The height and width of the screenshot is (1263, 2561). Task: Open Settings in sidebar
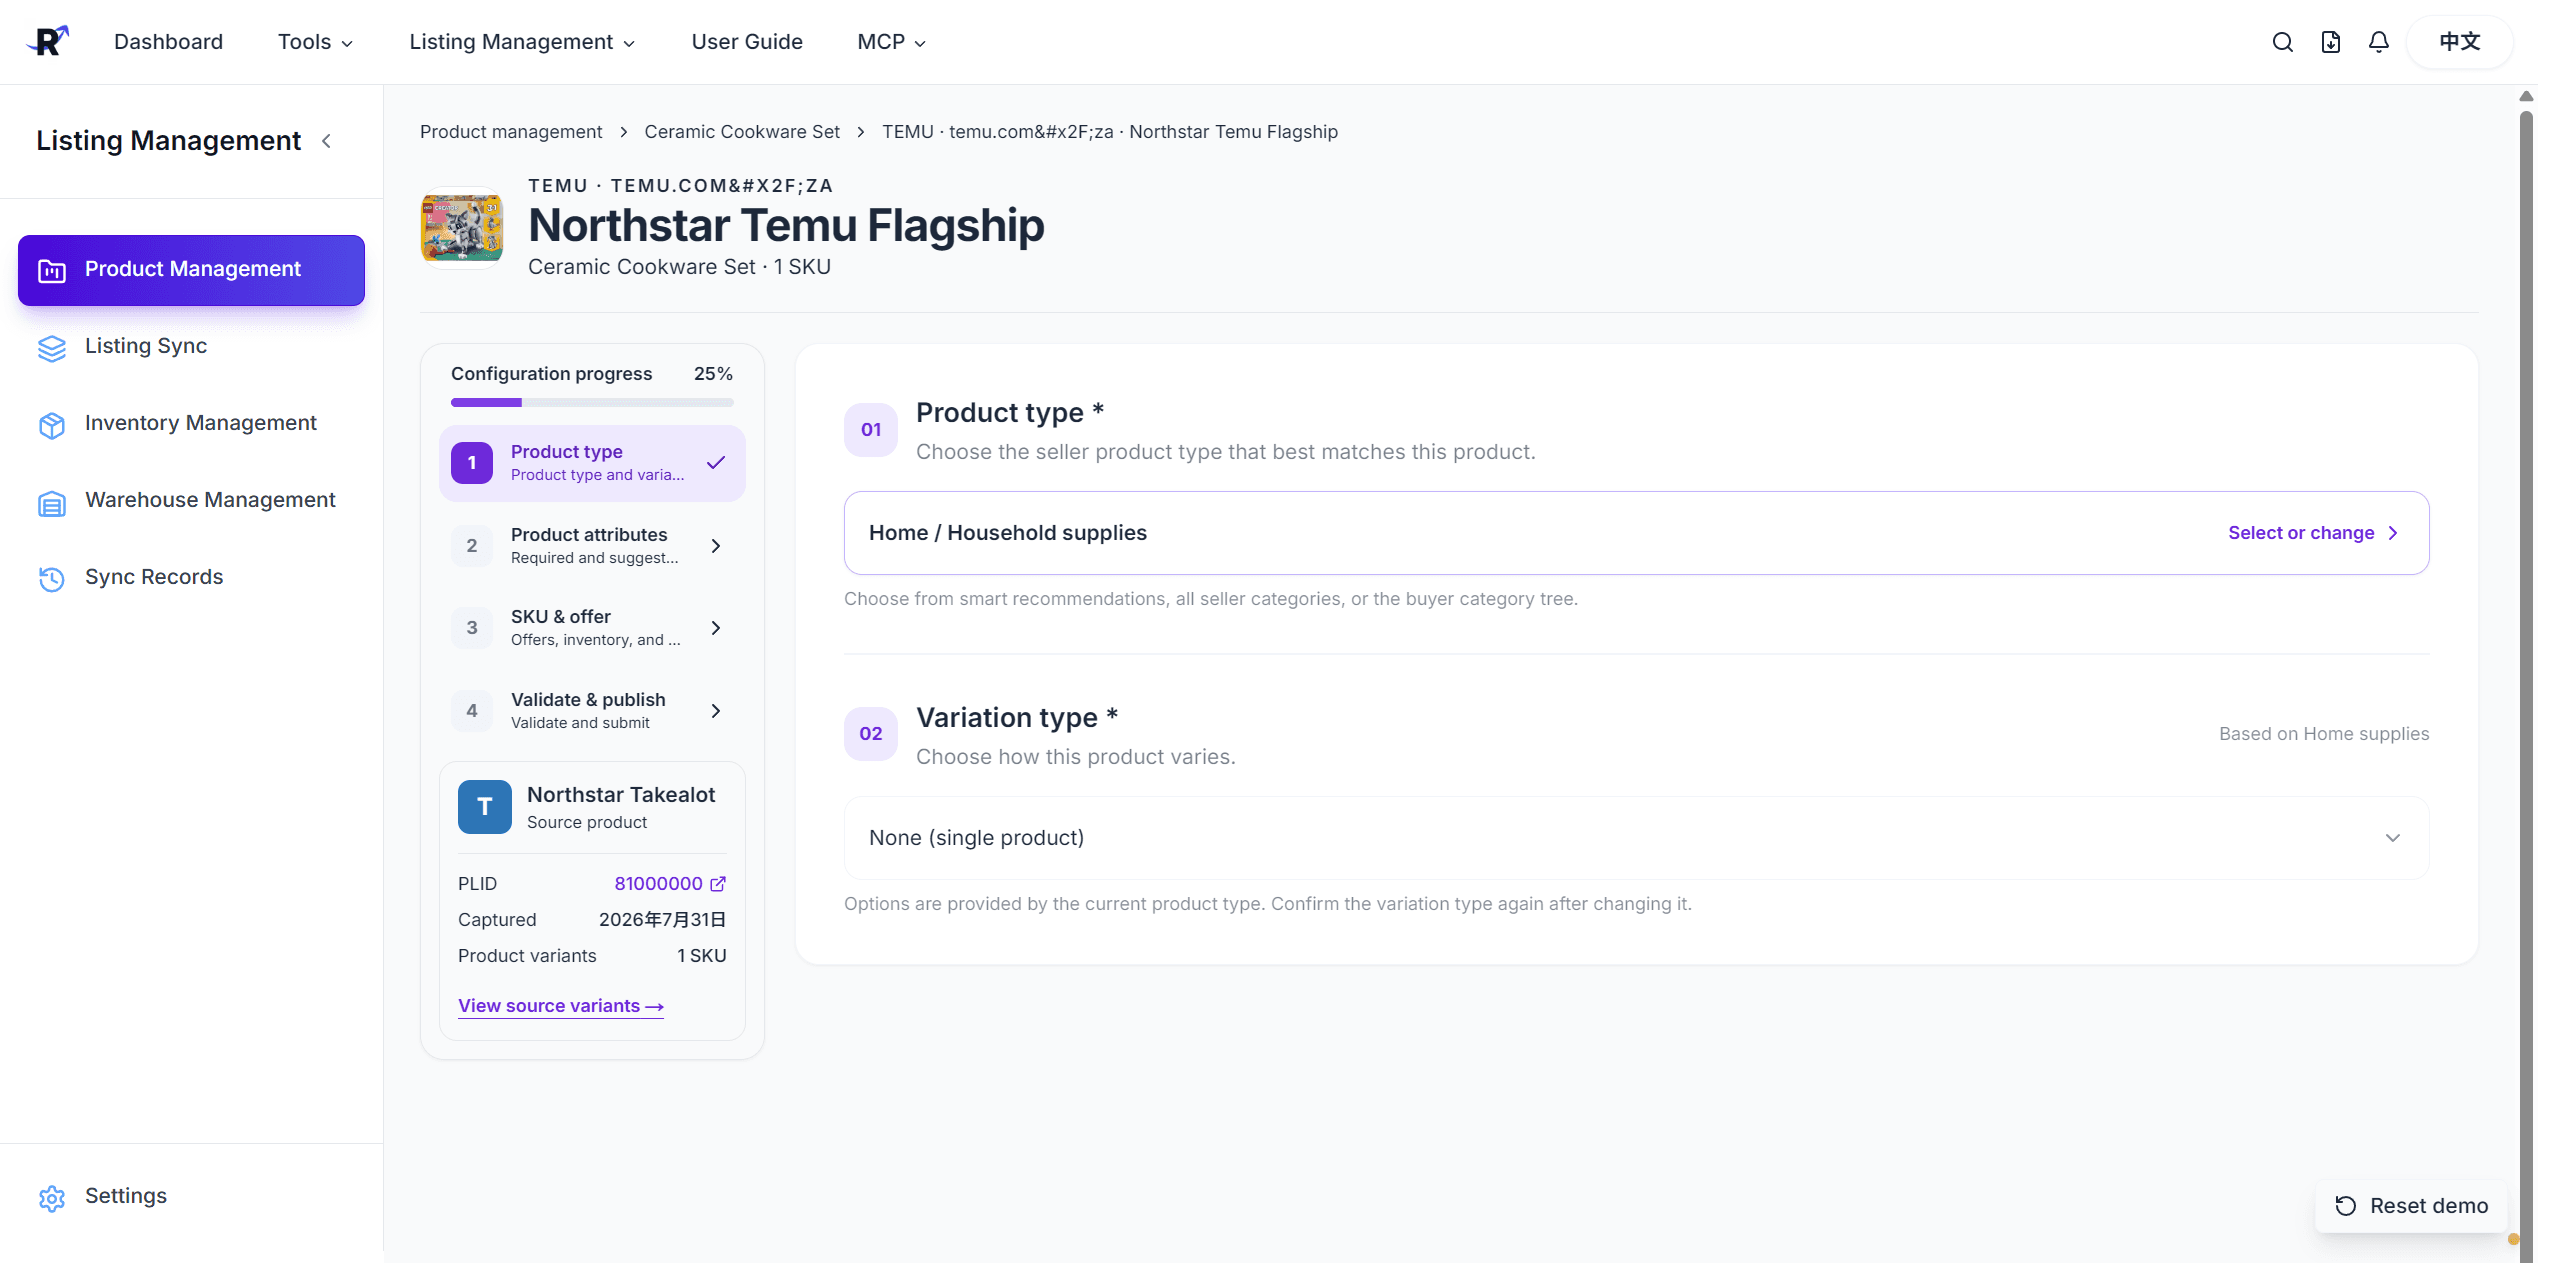[191, 1196]
